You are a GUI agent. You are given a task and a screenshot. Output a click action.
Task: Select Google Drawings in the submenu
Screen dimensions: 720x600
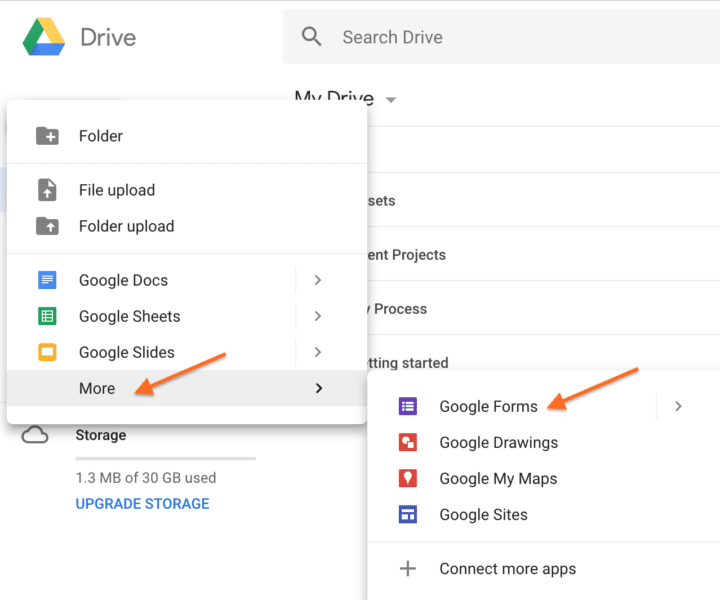[544, 442]
